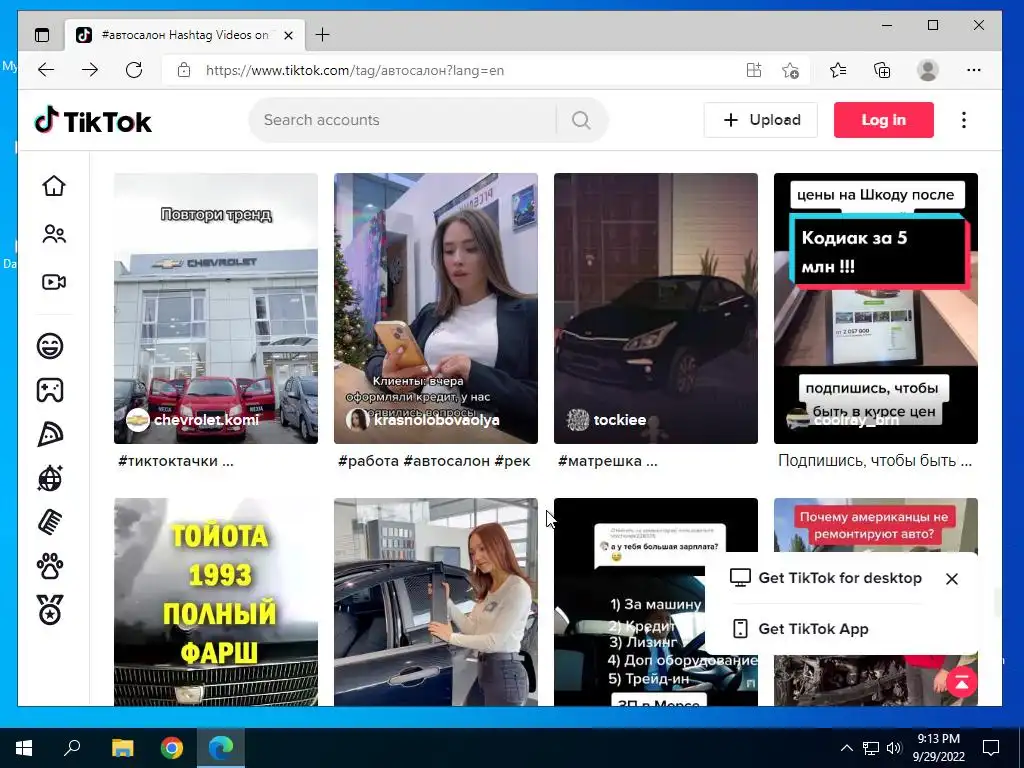Select the Food pizza slice category icon
This screenshot has height=768, width=1024.
click(50, 434)
